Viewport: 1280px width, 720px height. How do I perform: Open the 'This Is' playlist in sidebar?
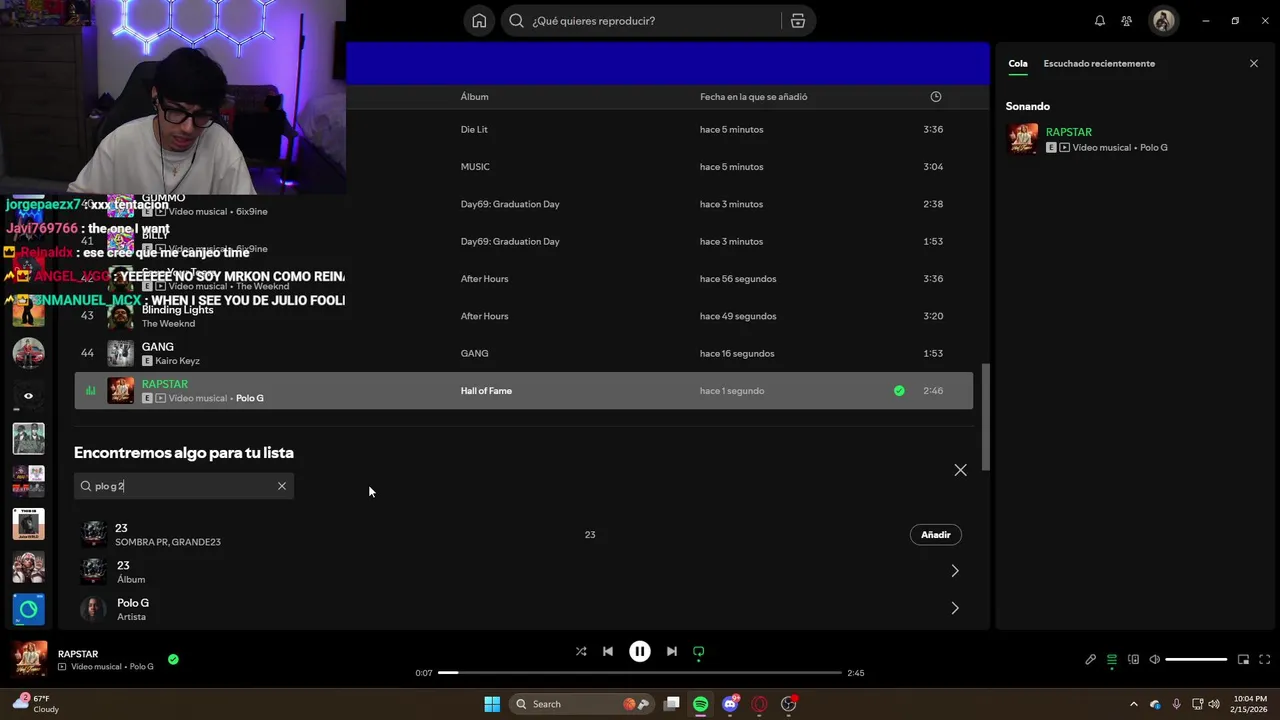tap(28, 524)
